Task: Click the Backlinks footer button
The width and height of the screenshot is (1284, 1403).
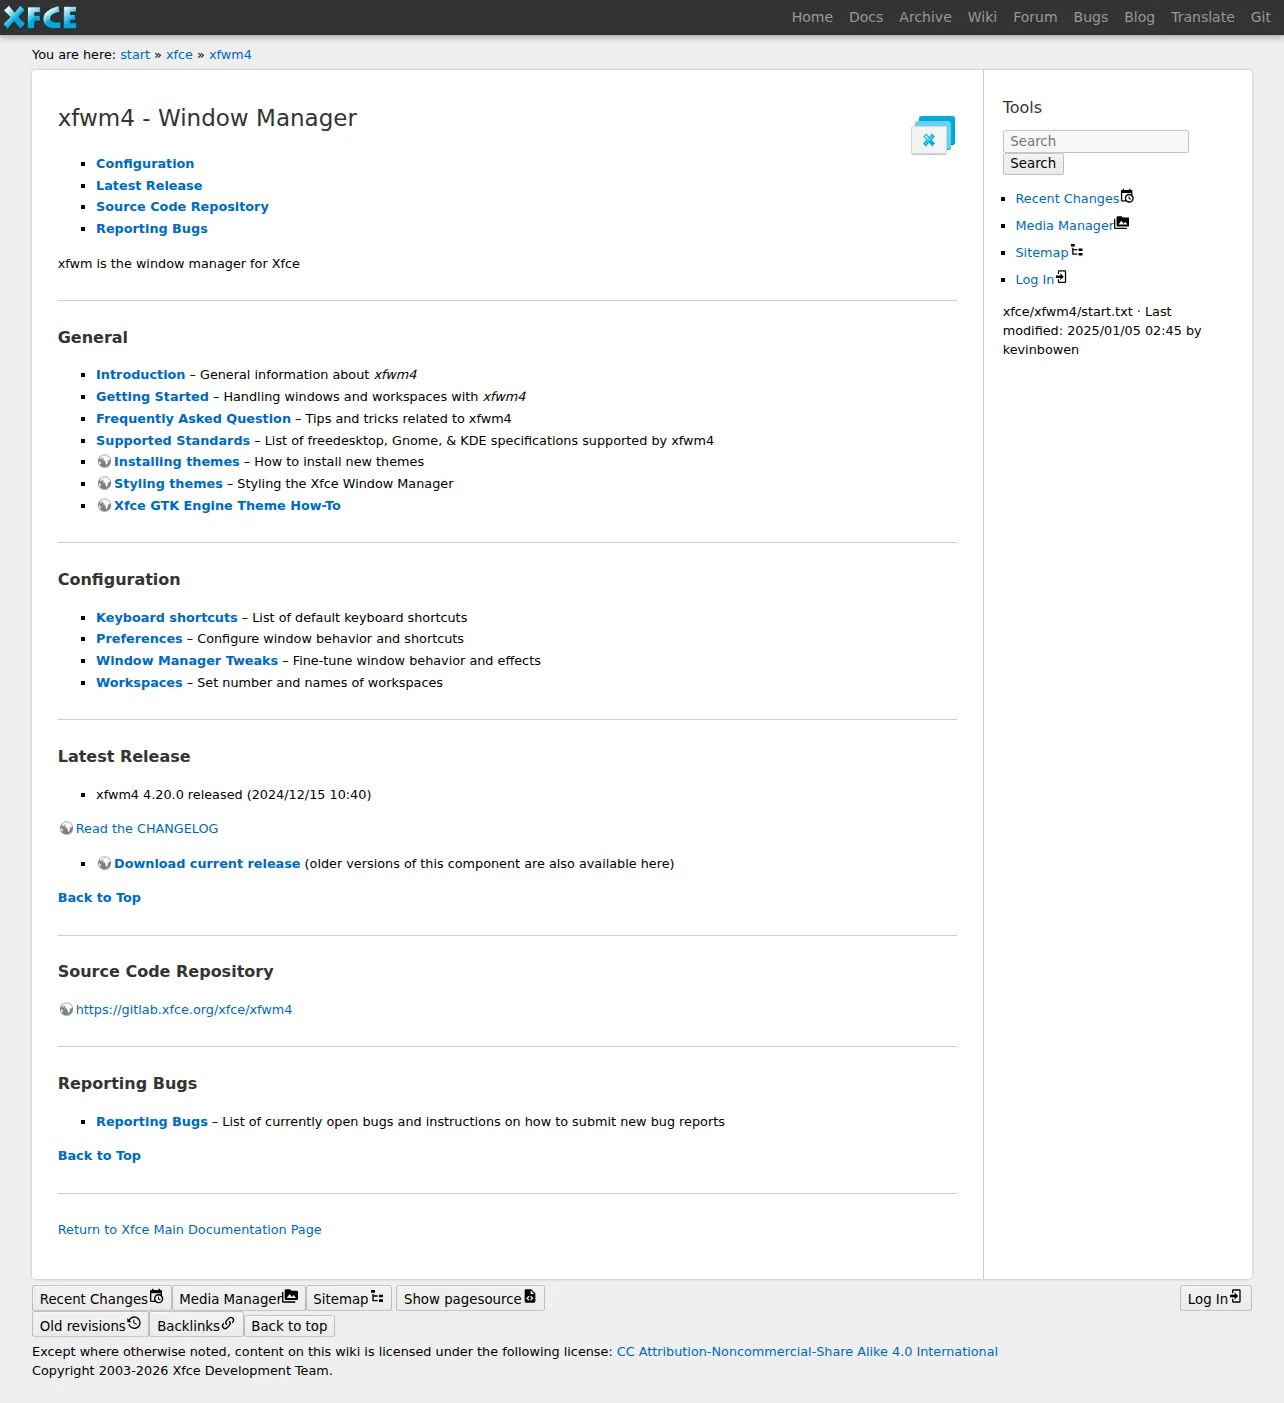Action: point(196,1325)
